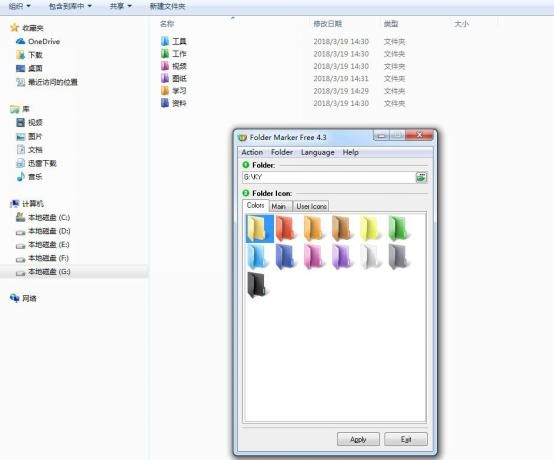The height and width of the screenshot is (460, 554).
Task: Select the 资料 folder in file list
Action: [x=173, y=103]
